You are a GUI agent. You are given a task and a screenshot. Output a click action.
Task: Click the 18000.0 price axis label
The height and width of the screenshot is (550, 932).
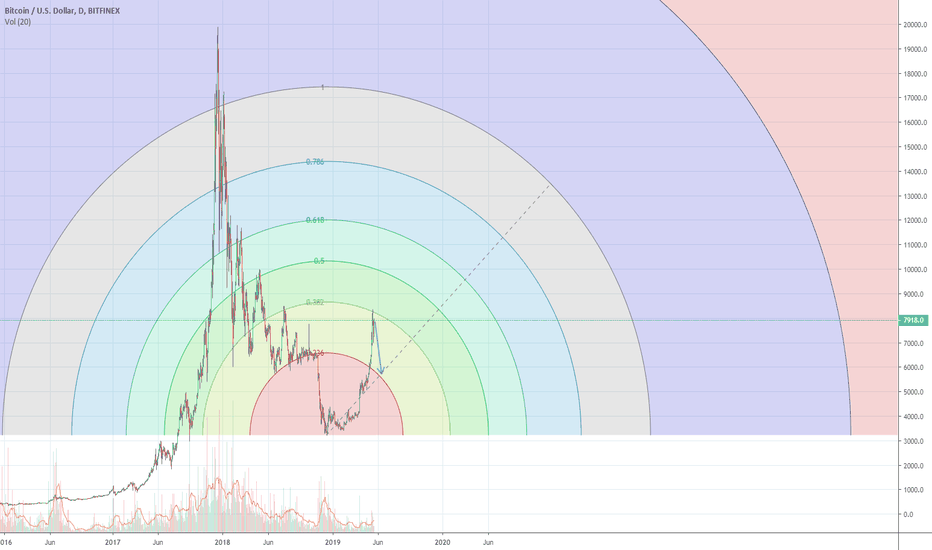click(x=915, y=74)
